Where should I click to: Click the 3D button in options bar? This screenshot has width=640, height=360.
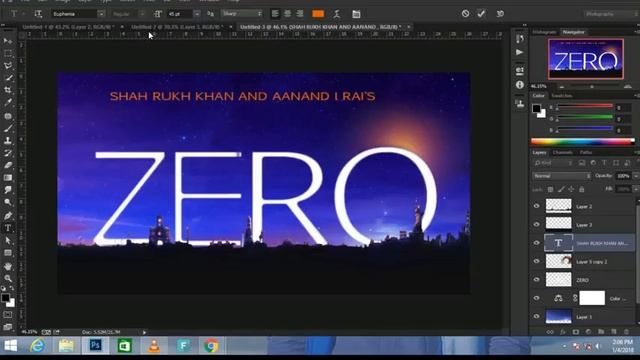point(500,13)
